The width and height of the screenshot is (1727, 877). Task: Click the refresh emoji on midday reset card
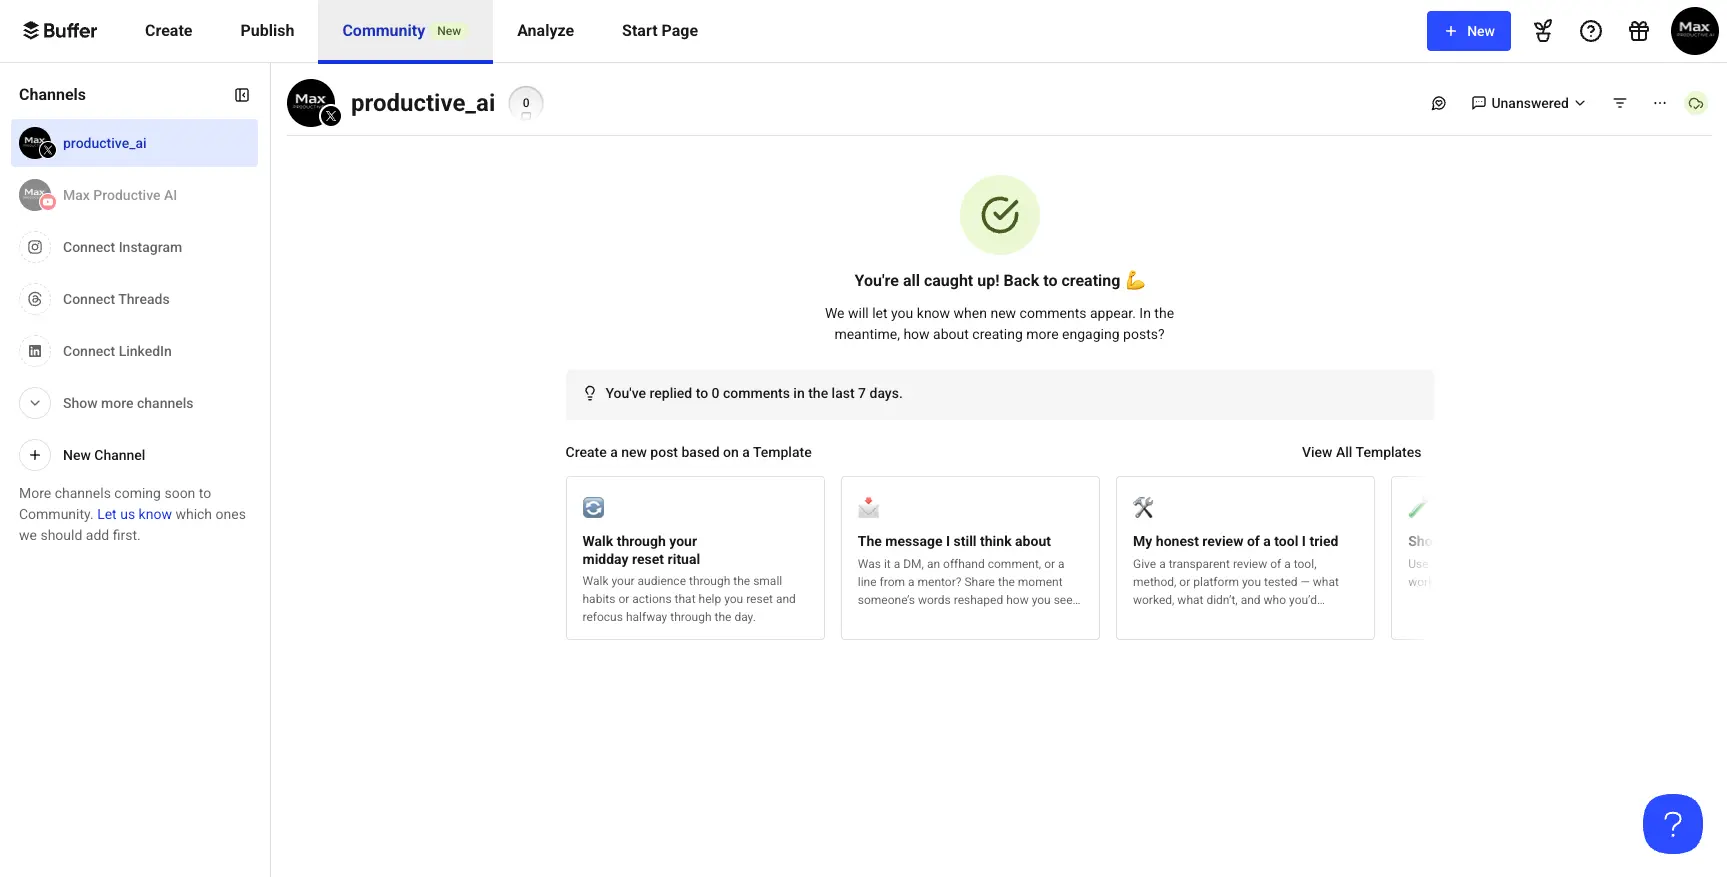pos(593,508)
